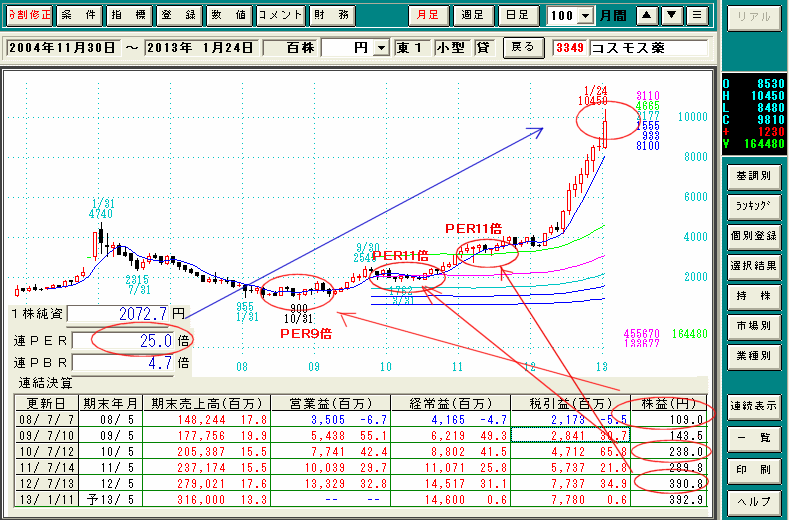Show the 数値 values panel
This screenshot has height=520, width=789.
pyautogui.click(x=228, y=15)
